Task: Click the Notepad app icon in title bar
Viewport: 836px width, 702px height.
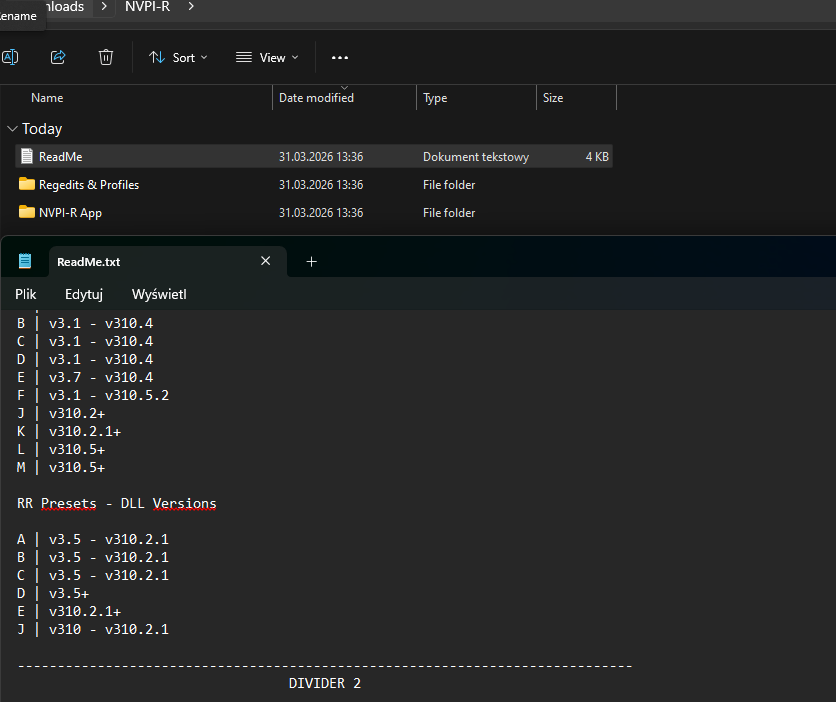Action: pos(25,261)
